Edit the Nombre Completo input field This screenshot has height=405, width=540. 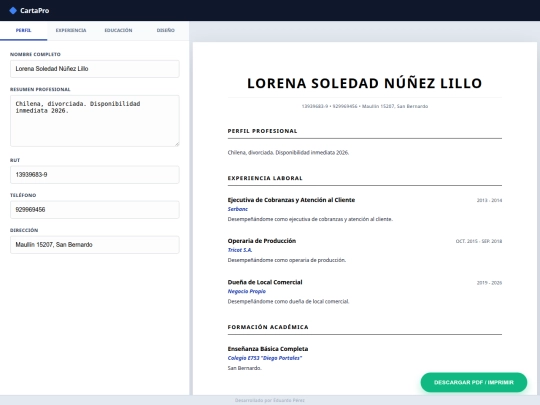pos(95,69)
